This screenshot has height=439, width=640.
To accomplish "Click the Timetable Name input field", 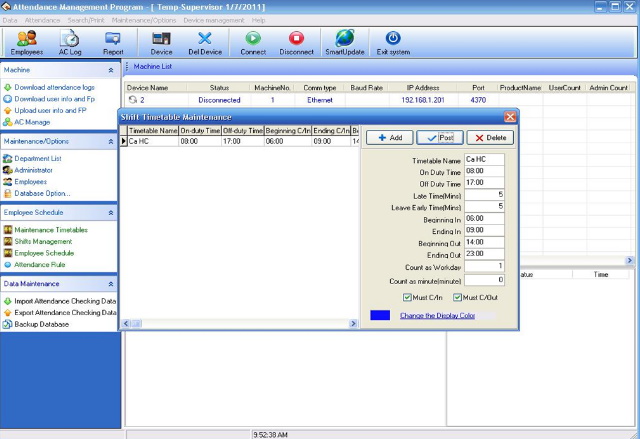I will pyautogui.click(x=484, y=160).
